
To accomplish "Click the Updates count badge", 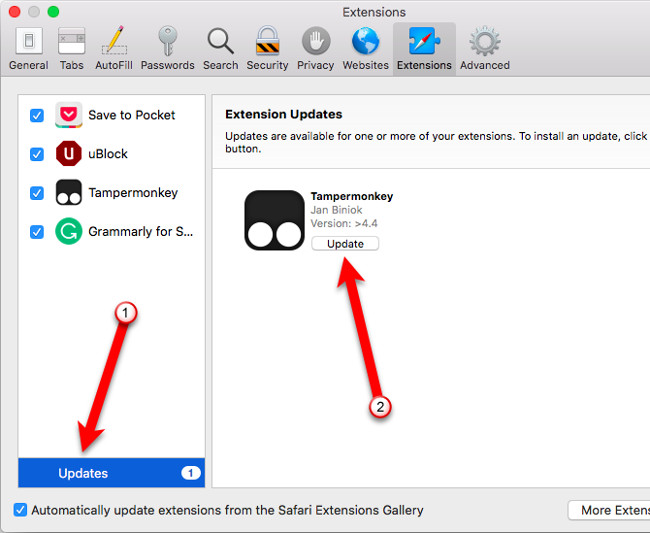I will pyautogui.click(x=191, y=473).
